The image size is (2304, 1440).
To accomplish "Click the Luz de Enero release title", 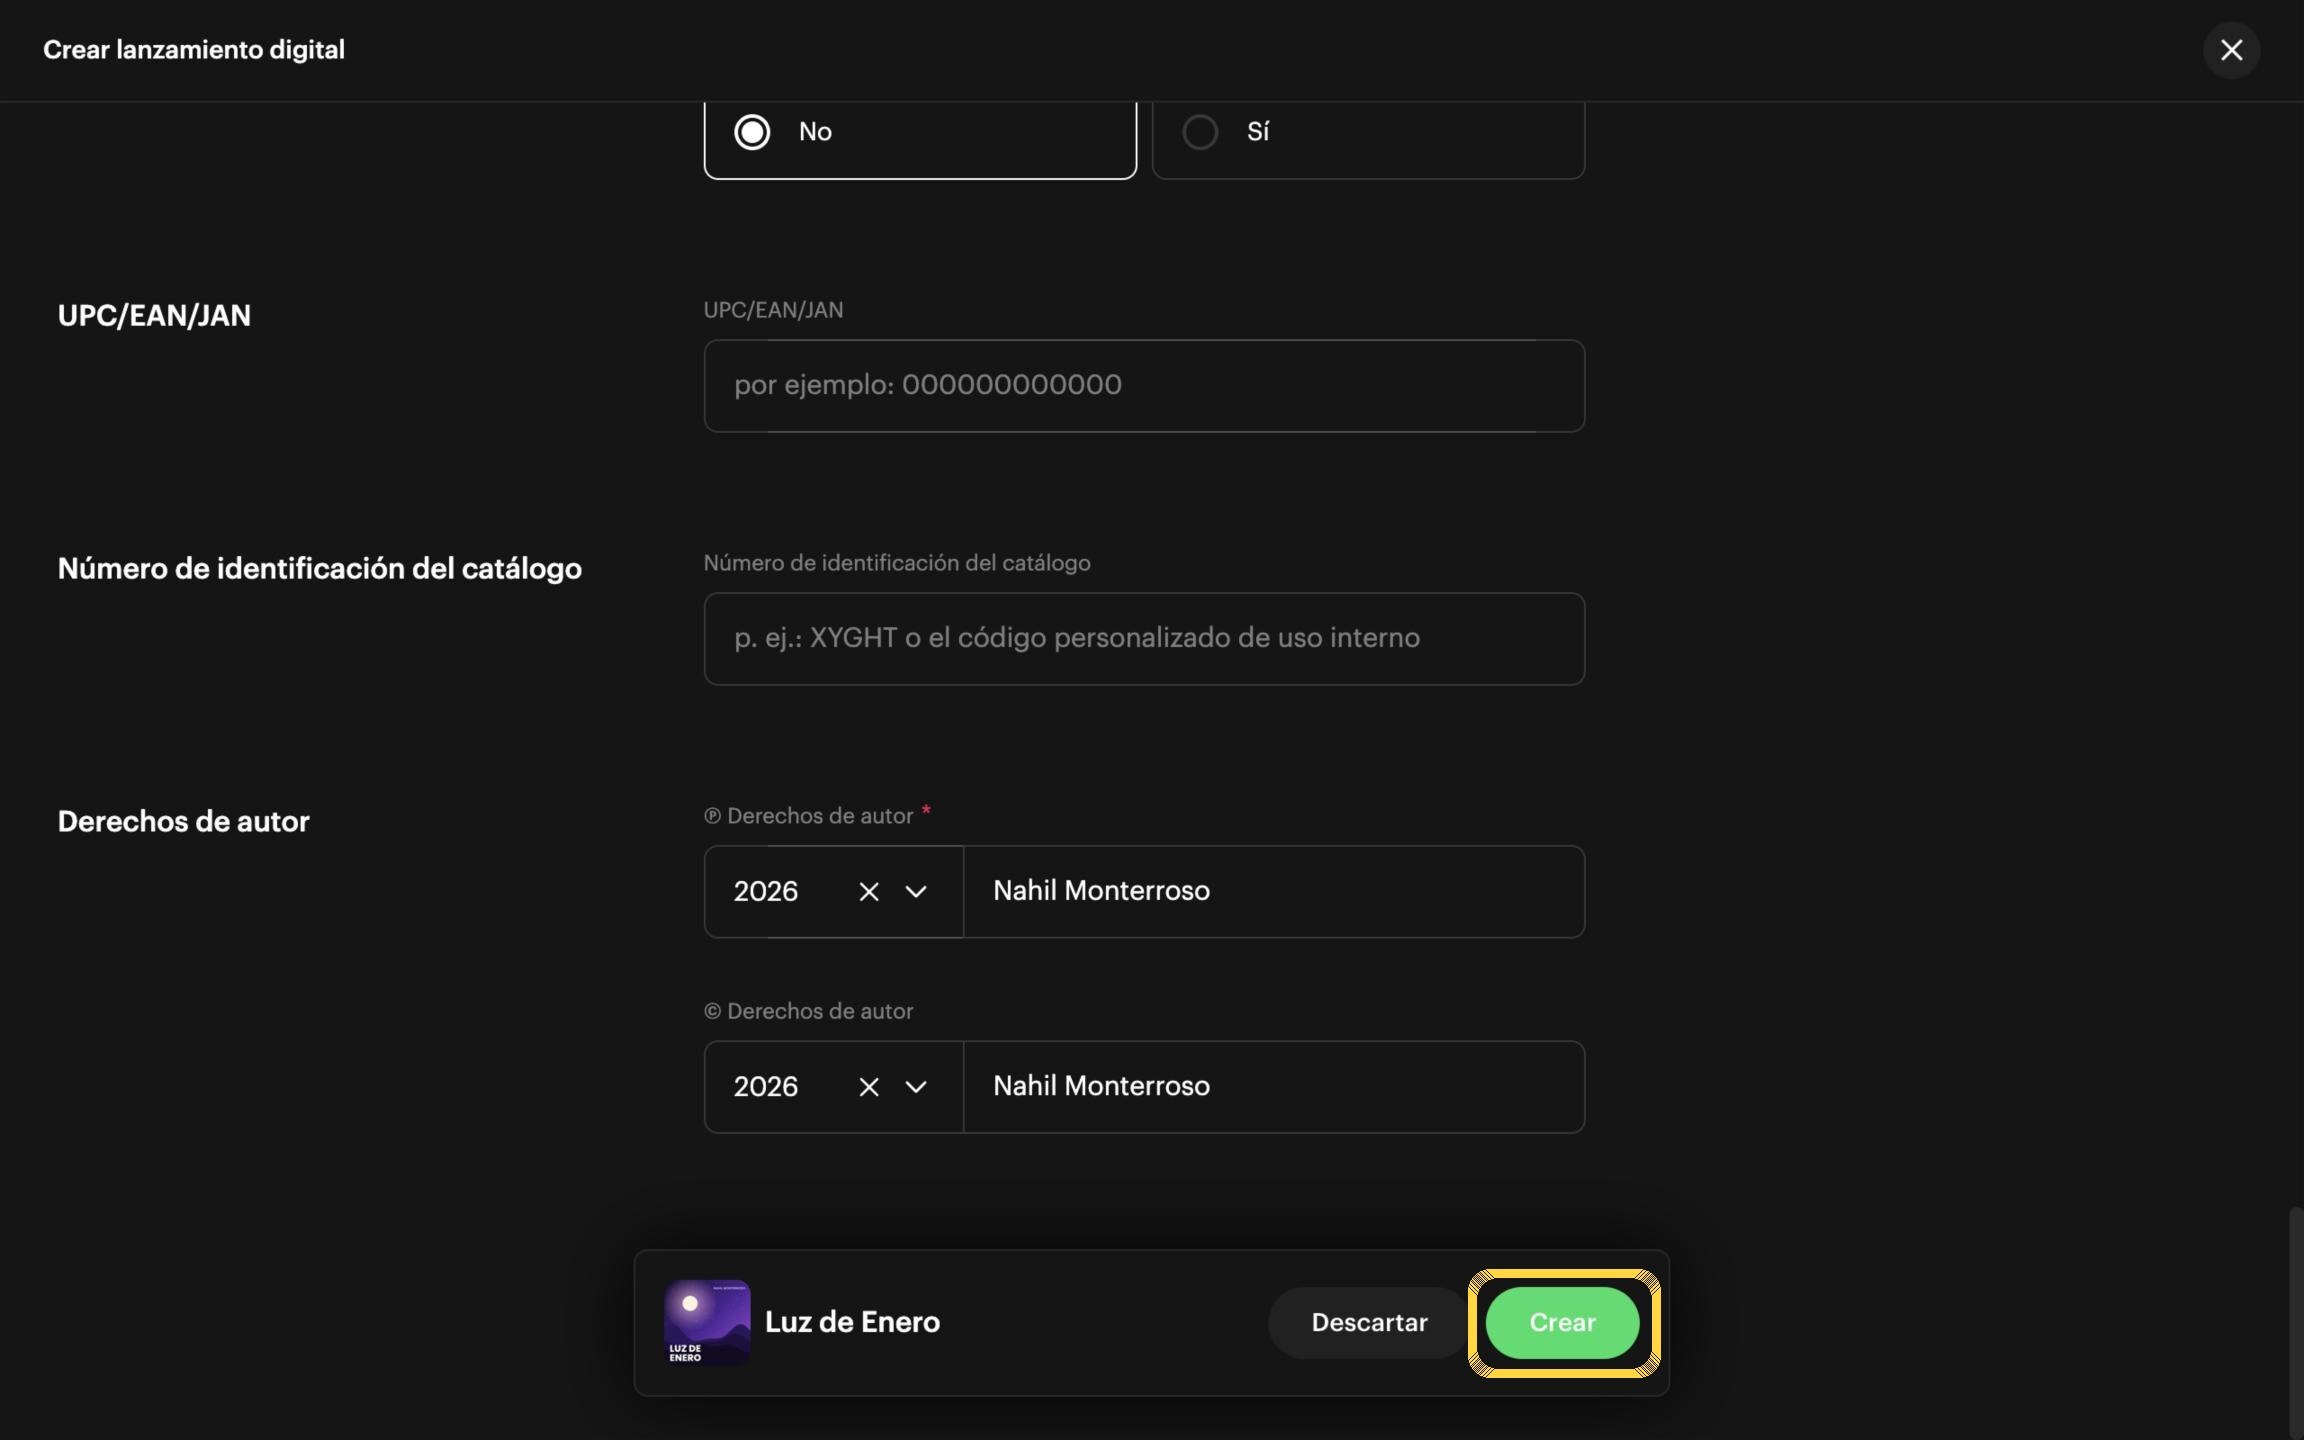I will click(x=852, y=1322).
